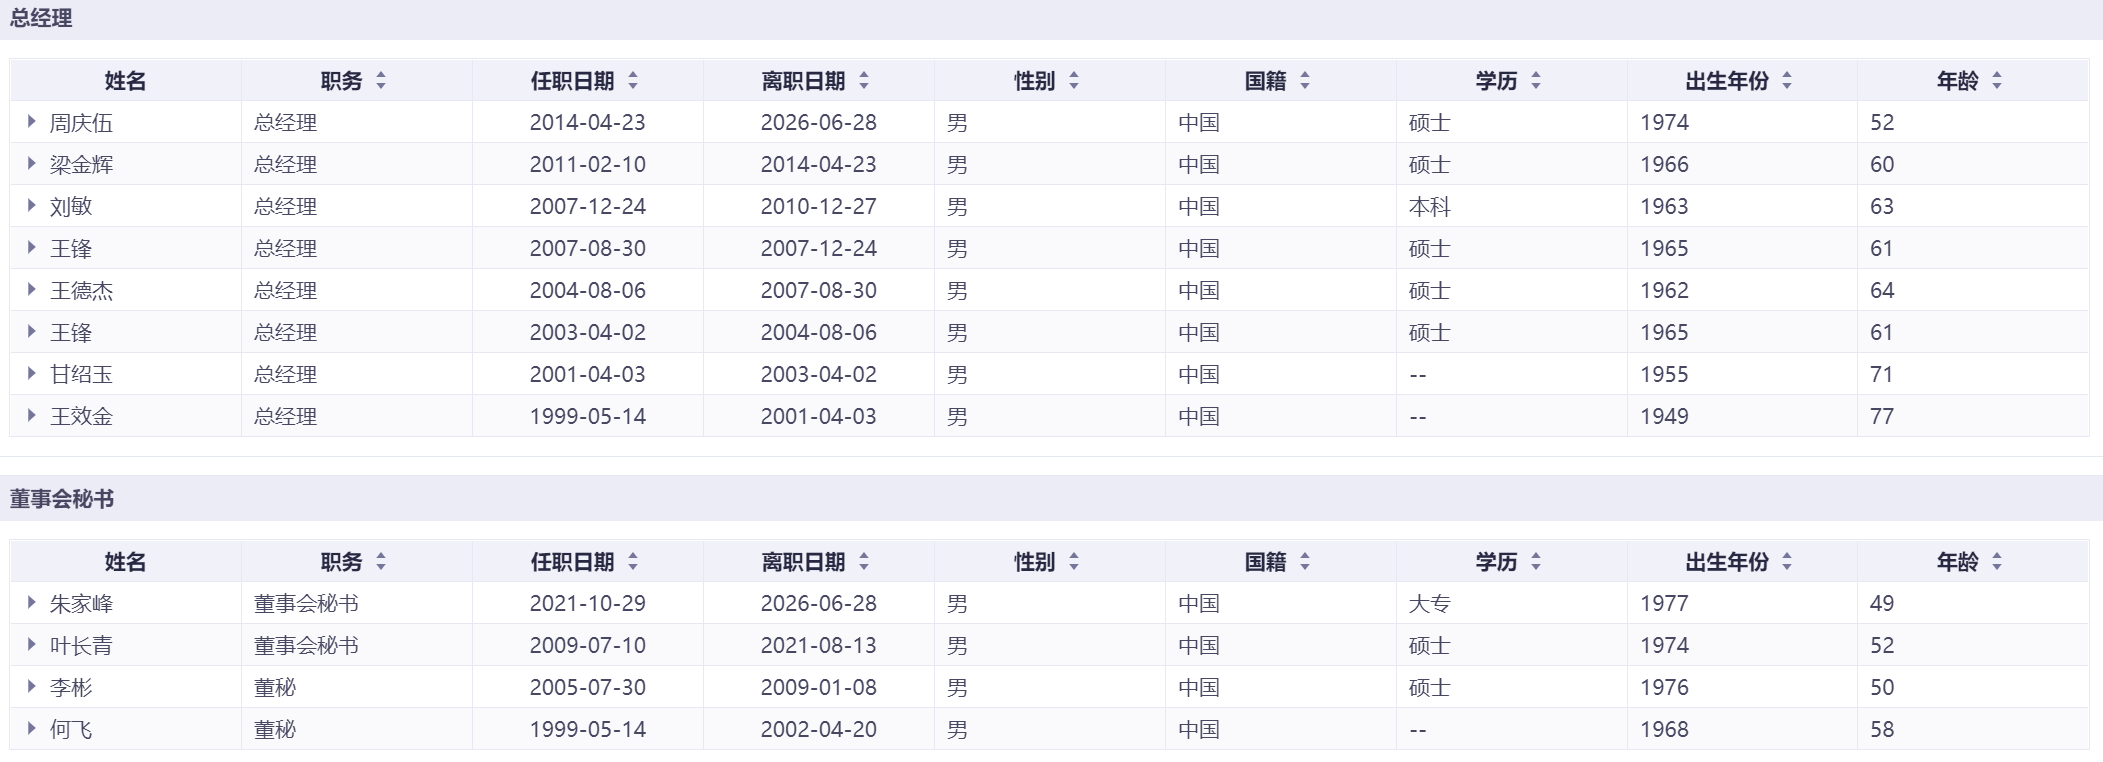Image resolution: width=2103 pixels, height=762 pixels.
Task: Click the 董事会秘书 section header
Action: pyautogui.click(x=62, y=499)
